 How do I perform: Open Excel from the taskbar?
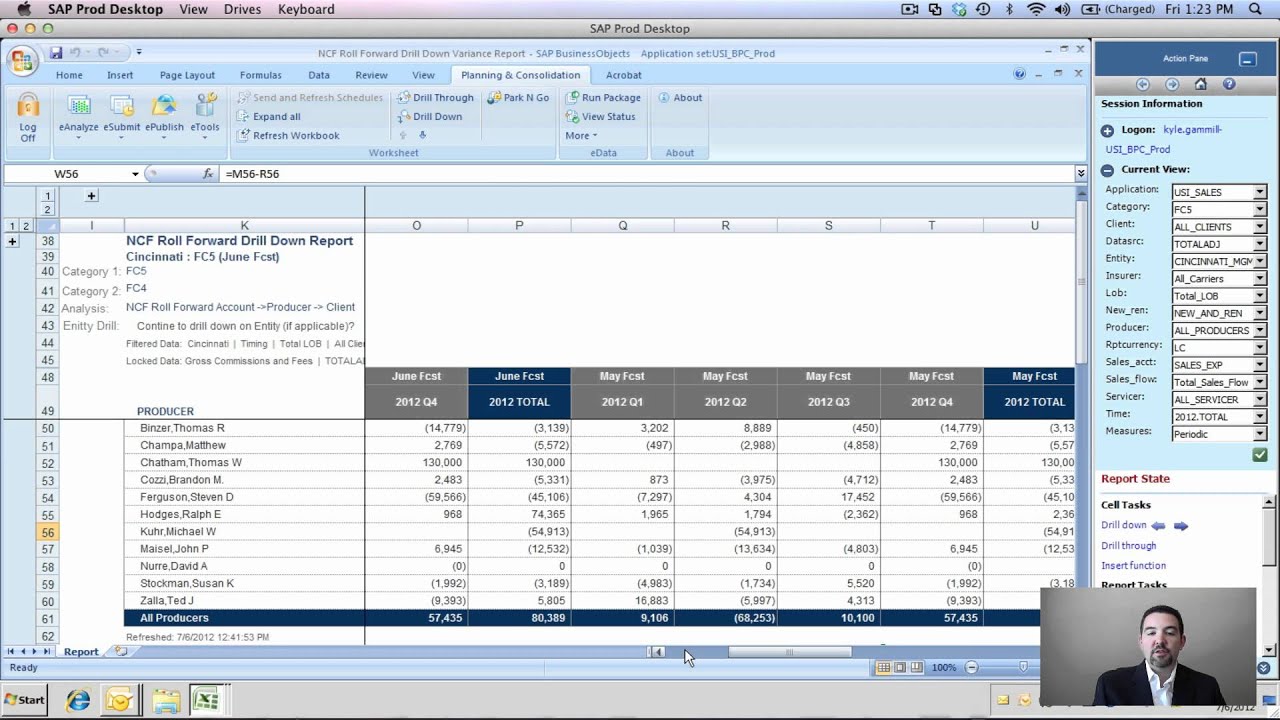click(x=205, y=700)
